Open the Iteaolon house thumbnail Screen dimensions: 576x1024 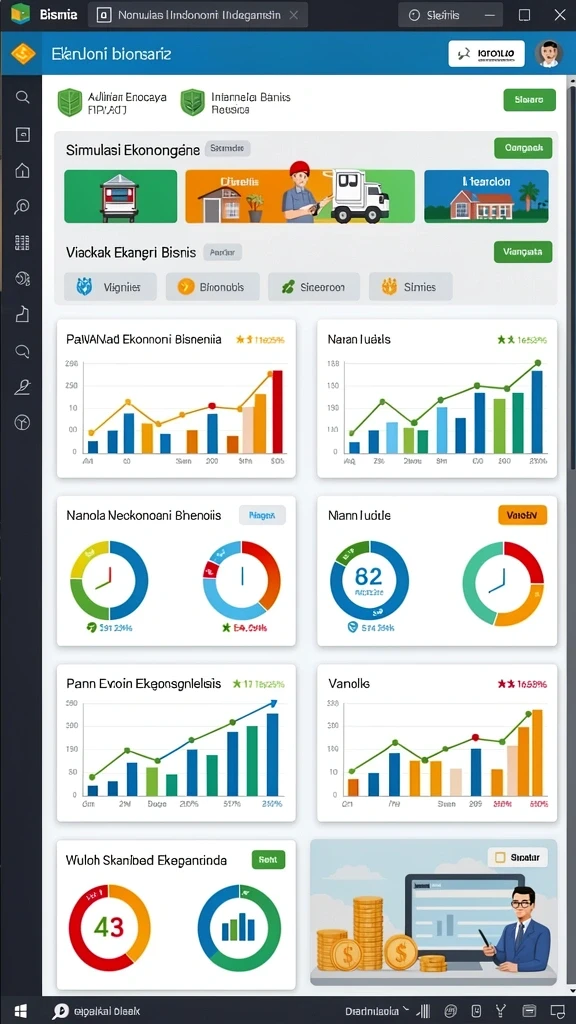pyautogui.click(x=486, y=197)
